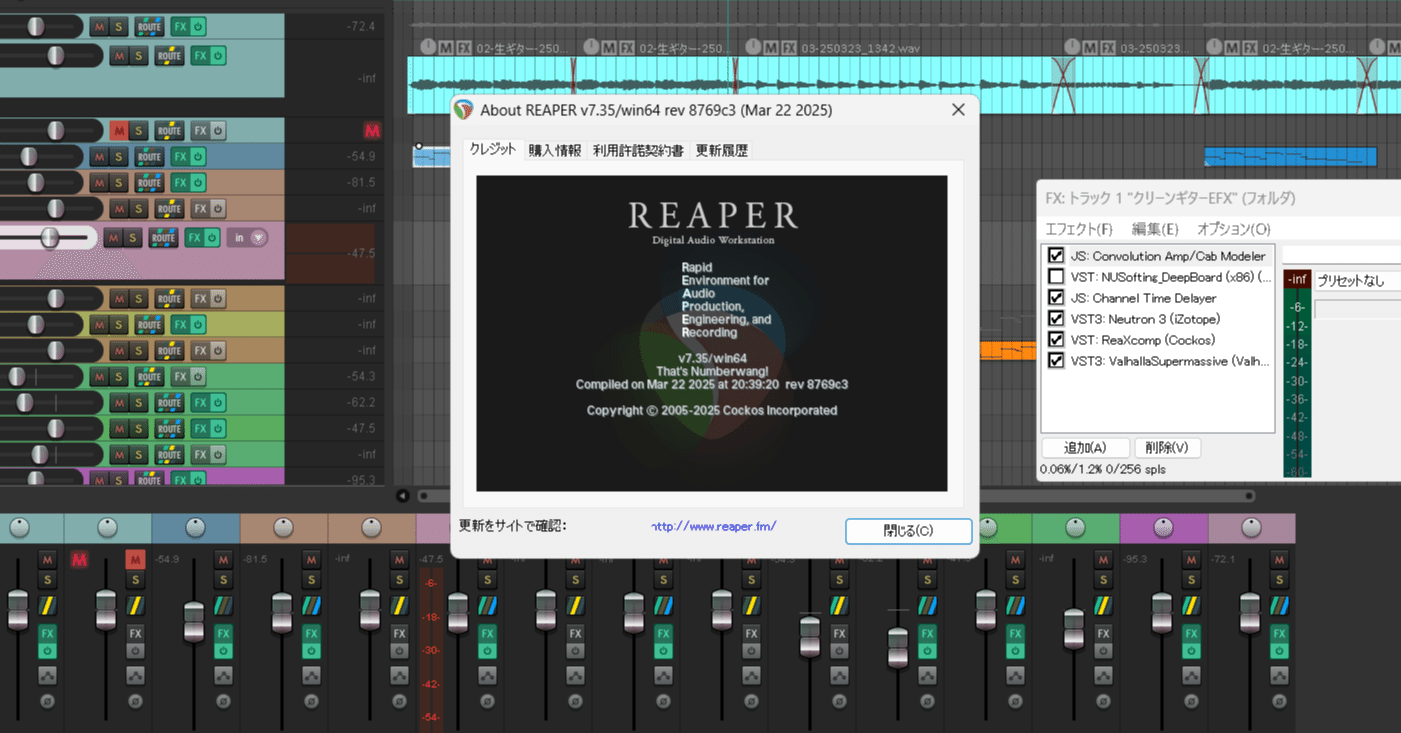Click the ROUTE icon on track 1
This screenshot has height=733, width=1401.
(x=148, y=26)
